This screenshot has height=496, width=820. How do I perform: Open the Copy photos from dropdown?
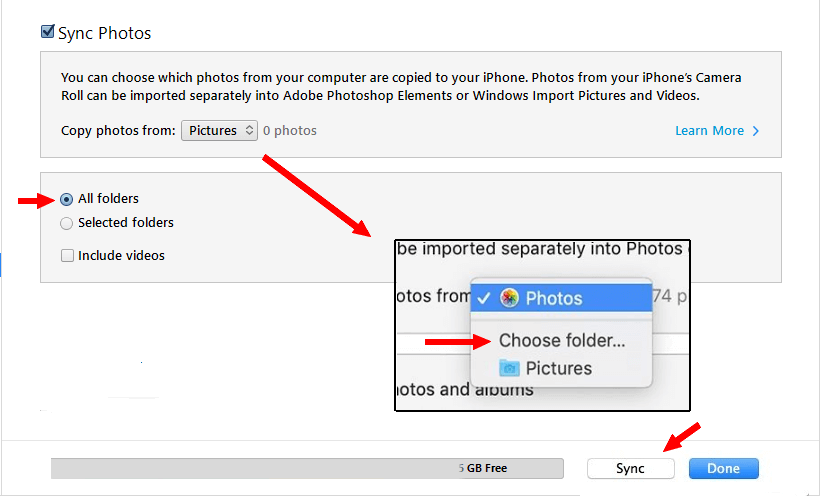pyautogui.click(x=219, y=130)
